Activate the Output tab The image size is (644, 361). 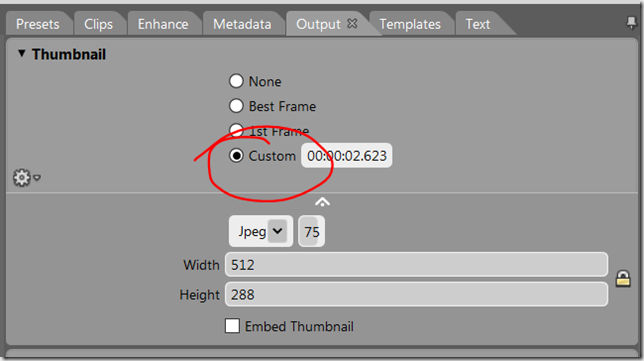318,24
